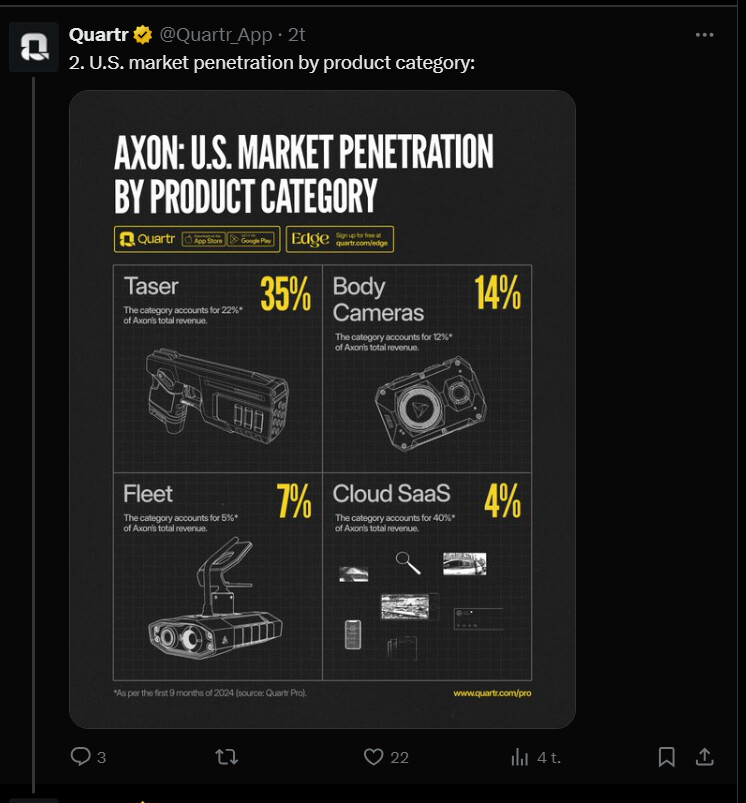Share the post via share icon
746x803 pixels.
tap(704, 757)
